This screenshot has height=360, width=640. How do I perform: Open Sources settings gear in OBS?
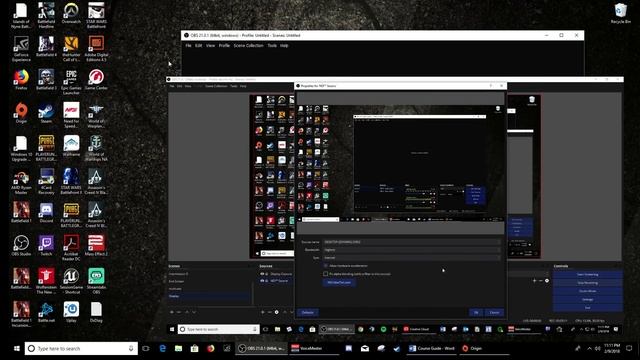pos(276,312)
